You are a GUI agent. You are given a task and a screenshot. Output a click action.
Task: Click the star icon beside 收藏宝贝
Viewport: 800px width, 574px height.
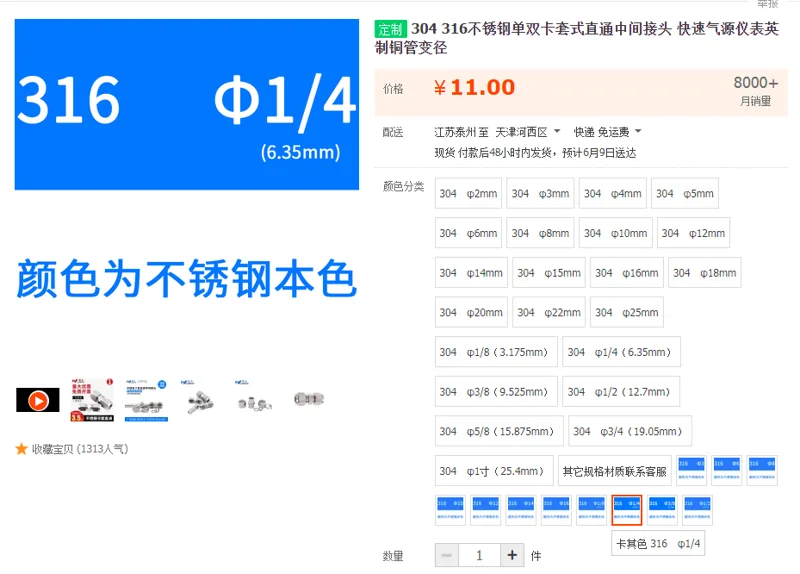[x=21, y=449]
